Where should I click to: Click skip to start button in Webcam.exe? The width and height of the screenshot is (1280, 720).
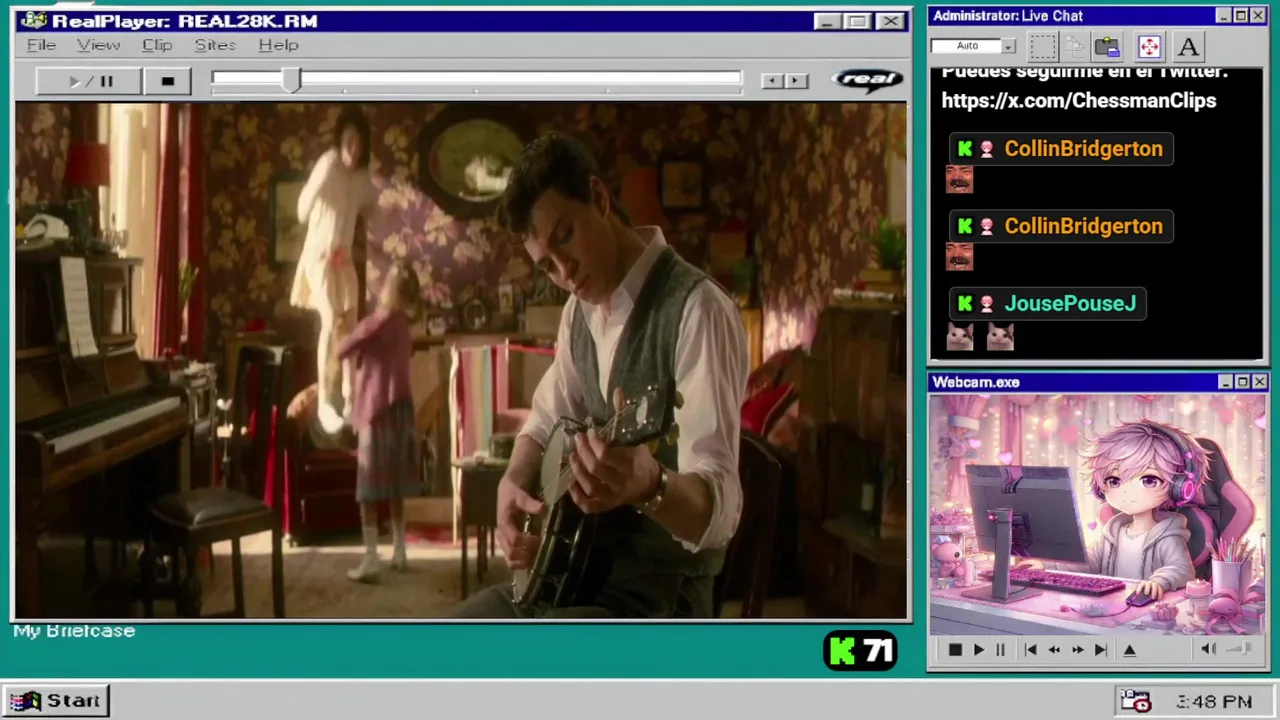click(x=1030, y=650)
